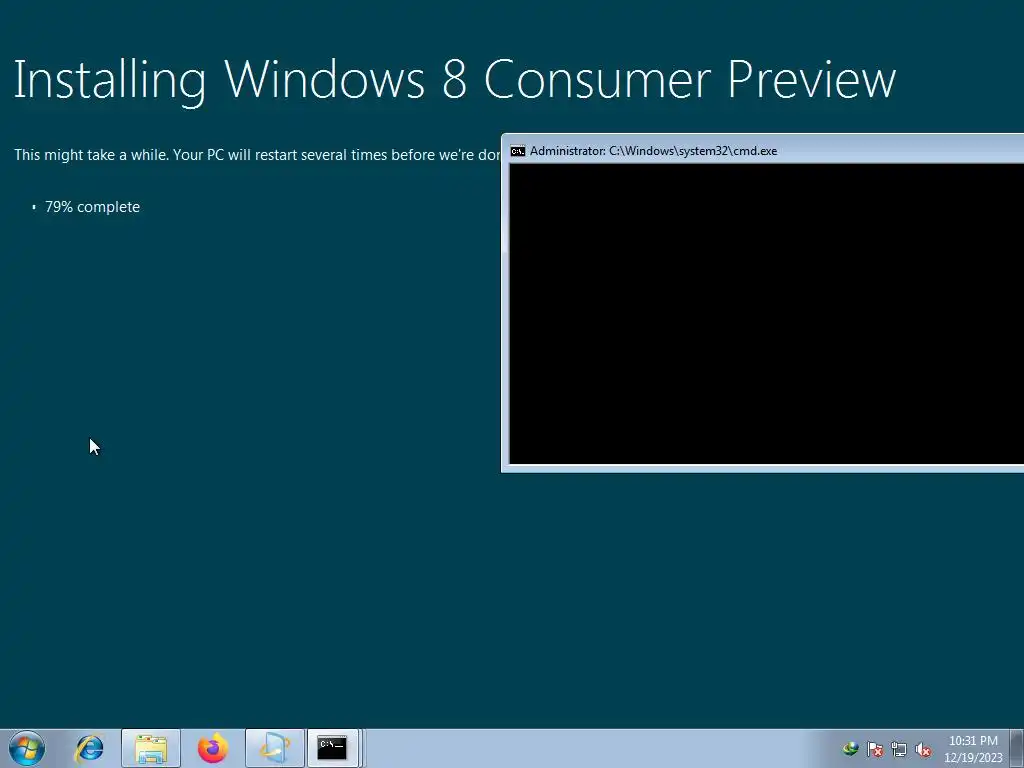The height and width of the screenshot is (768, 1024).
Task: Click the leftmost green system tray icon
Action: [850, 749]
